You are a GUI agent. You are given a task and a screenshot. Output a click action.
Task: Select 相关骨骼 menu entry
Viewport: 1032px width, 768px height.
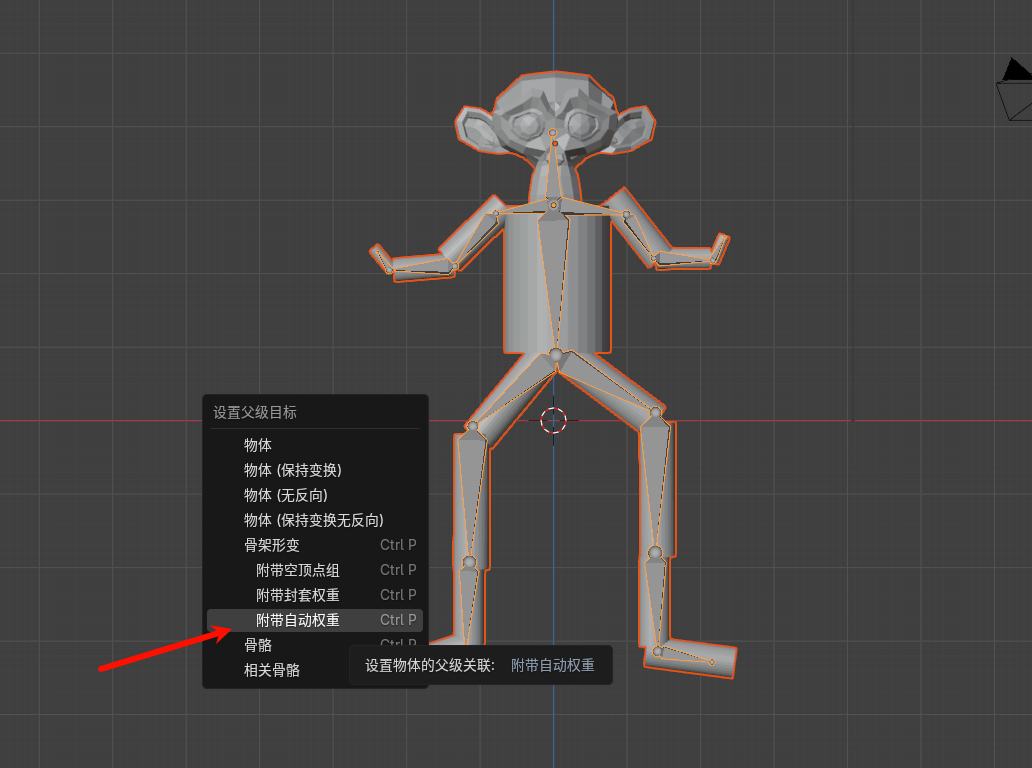pos(272,670)
